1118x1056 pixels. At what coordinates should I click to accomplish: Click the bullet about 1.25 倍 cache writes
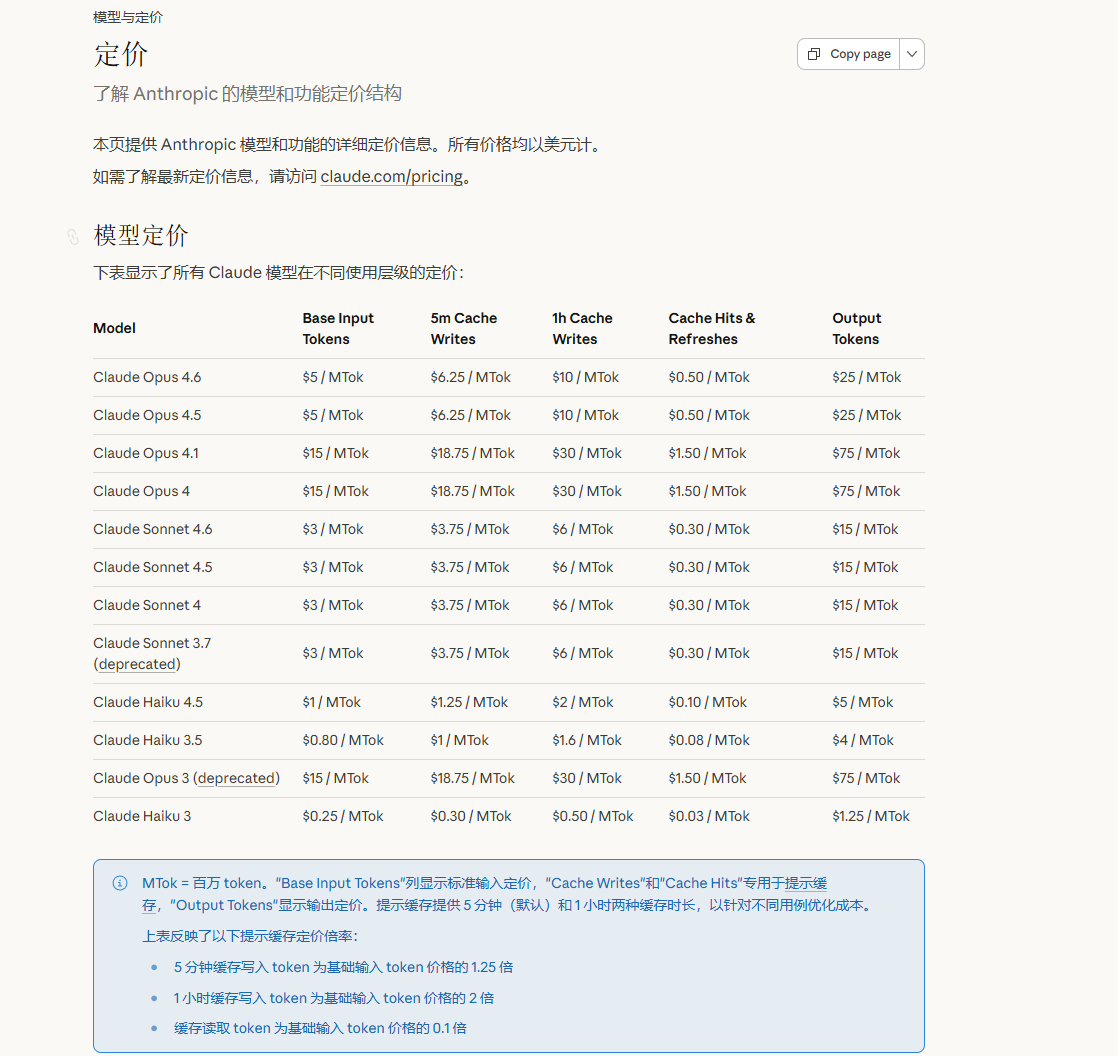343,968
